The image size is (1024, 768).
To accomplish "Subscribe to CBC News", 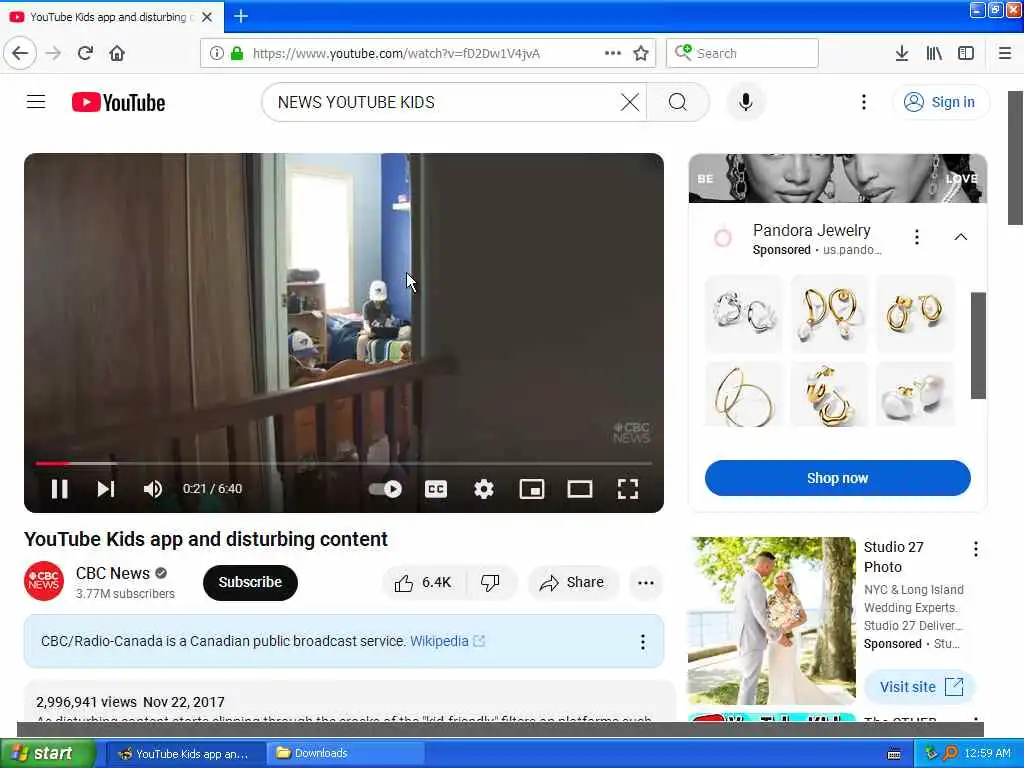I will pyautogui.click(x=250, y=583).
